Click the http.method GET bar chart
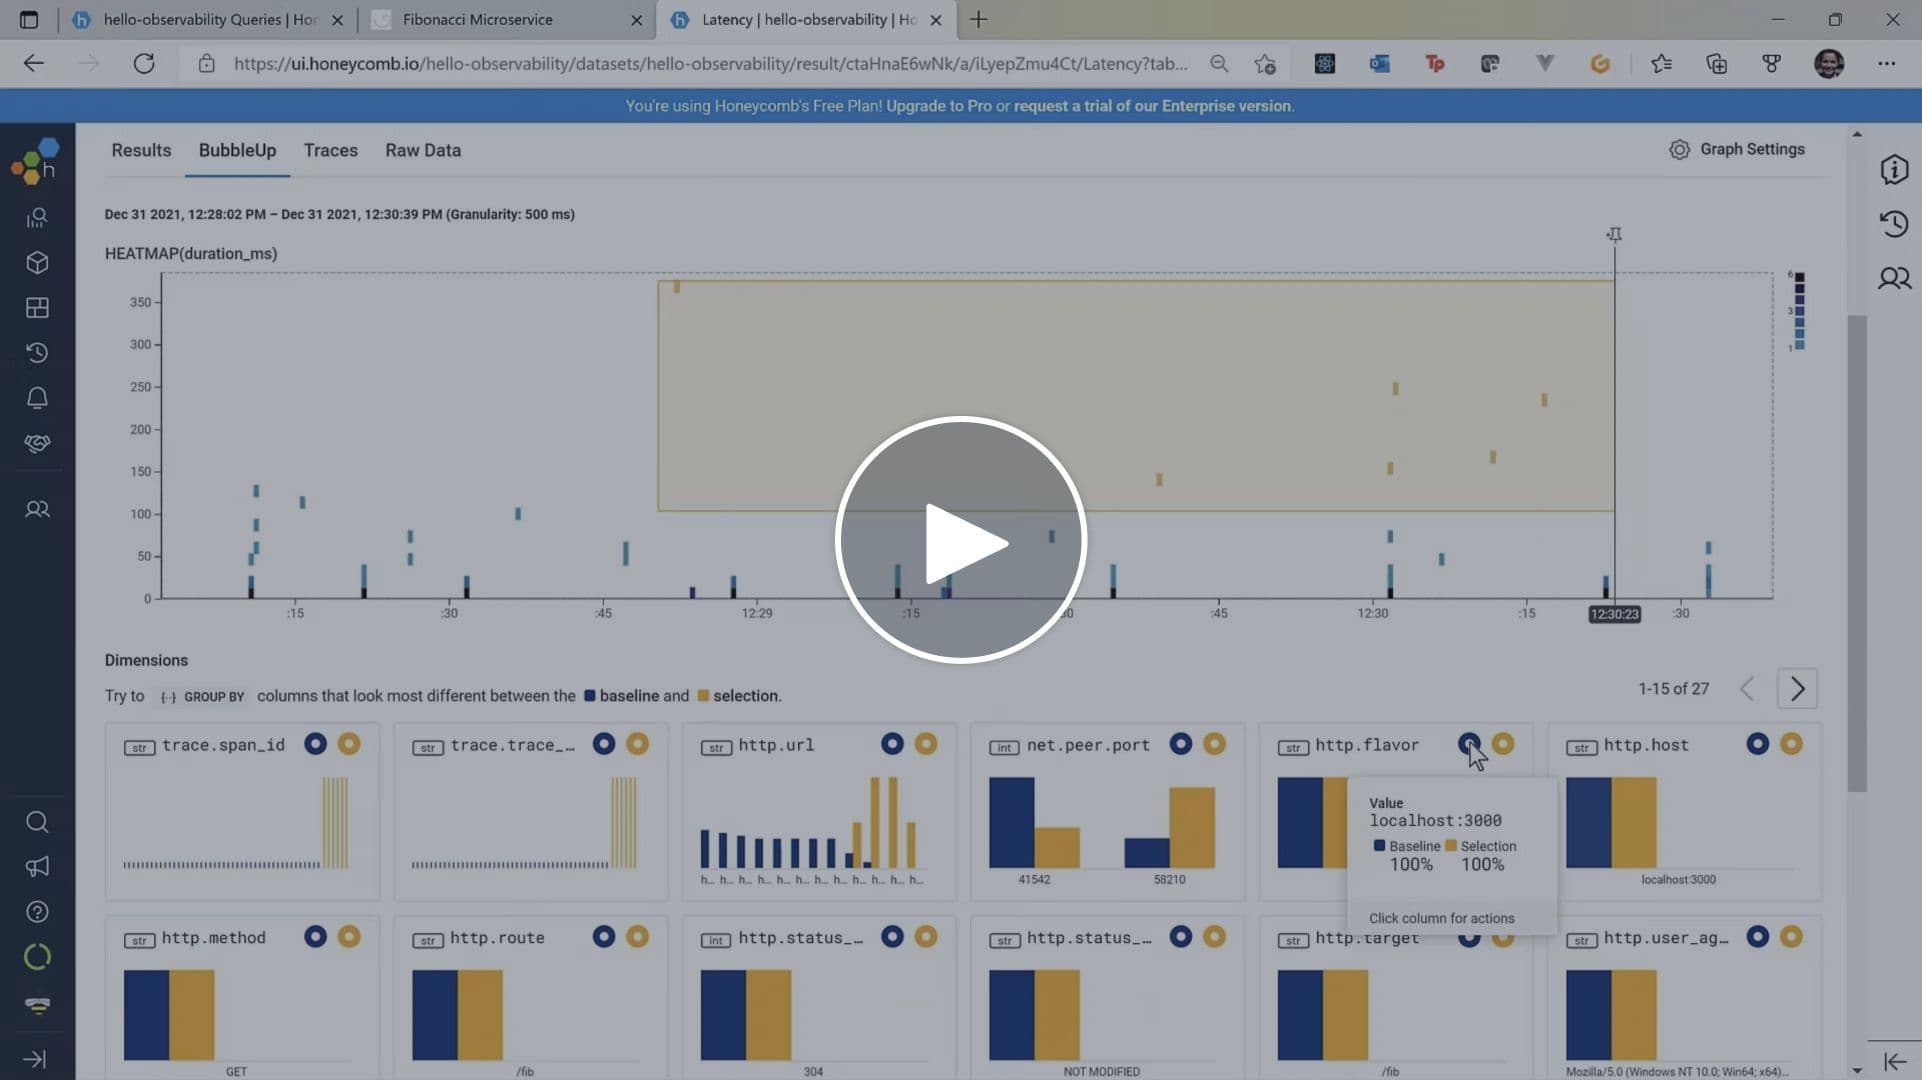The width and height of the screenshot is (1922, 1080). (169, 1015)
